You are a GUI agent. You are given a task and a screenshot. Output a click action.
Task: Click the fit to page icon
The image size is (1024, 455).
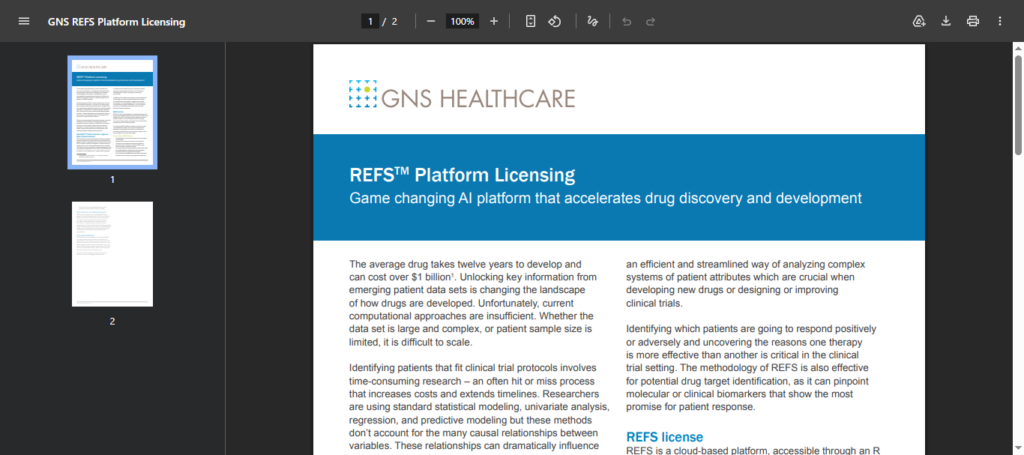click(531, 21)
